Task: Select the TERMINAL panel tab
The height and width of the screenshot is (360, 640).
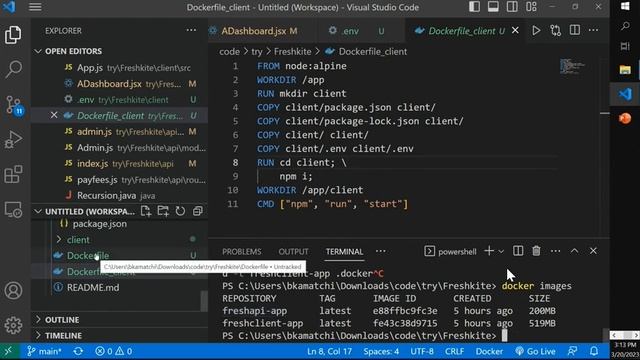Action: [344, 251]
